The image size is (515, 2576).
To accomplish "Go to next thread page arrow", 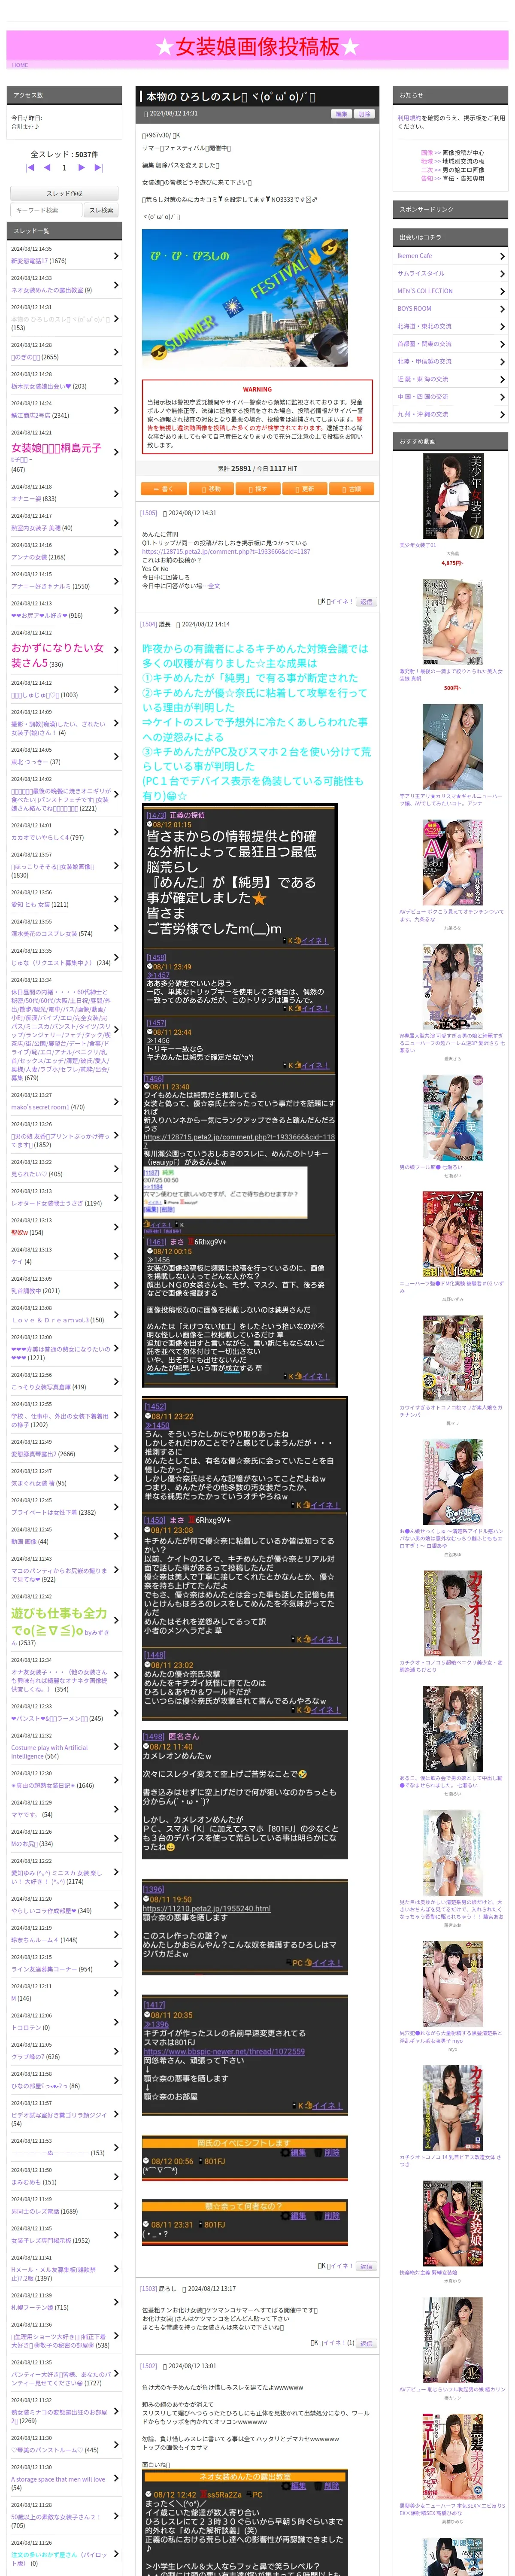I will coord(82,168).
